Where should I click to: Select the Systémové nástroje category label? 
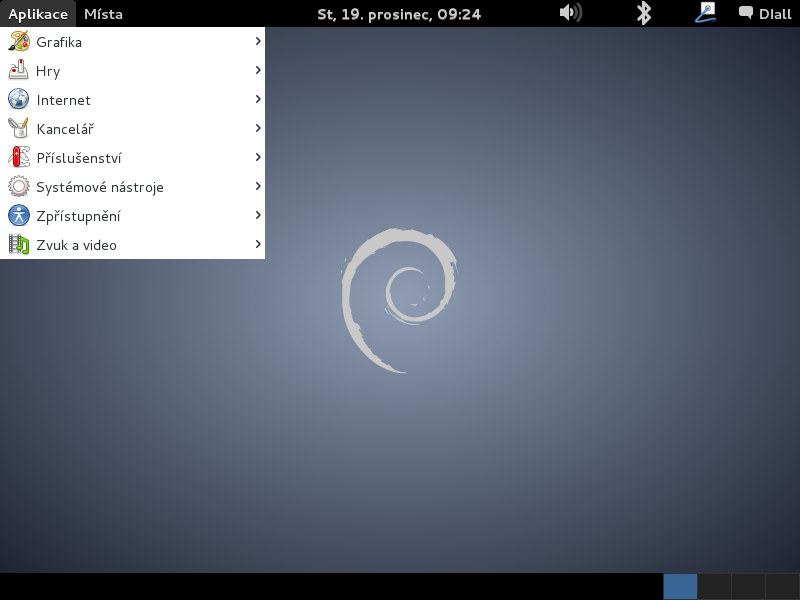[x=100, y=187]
